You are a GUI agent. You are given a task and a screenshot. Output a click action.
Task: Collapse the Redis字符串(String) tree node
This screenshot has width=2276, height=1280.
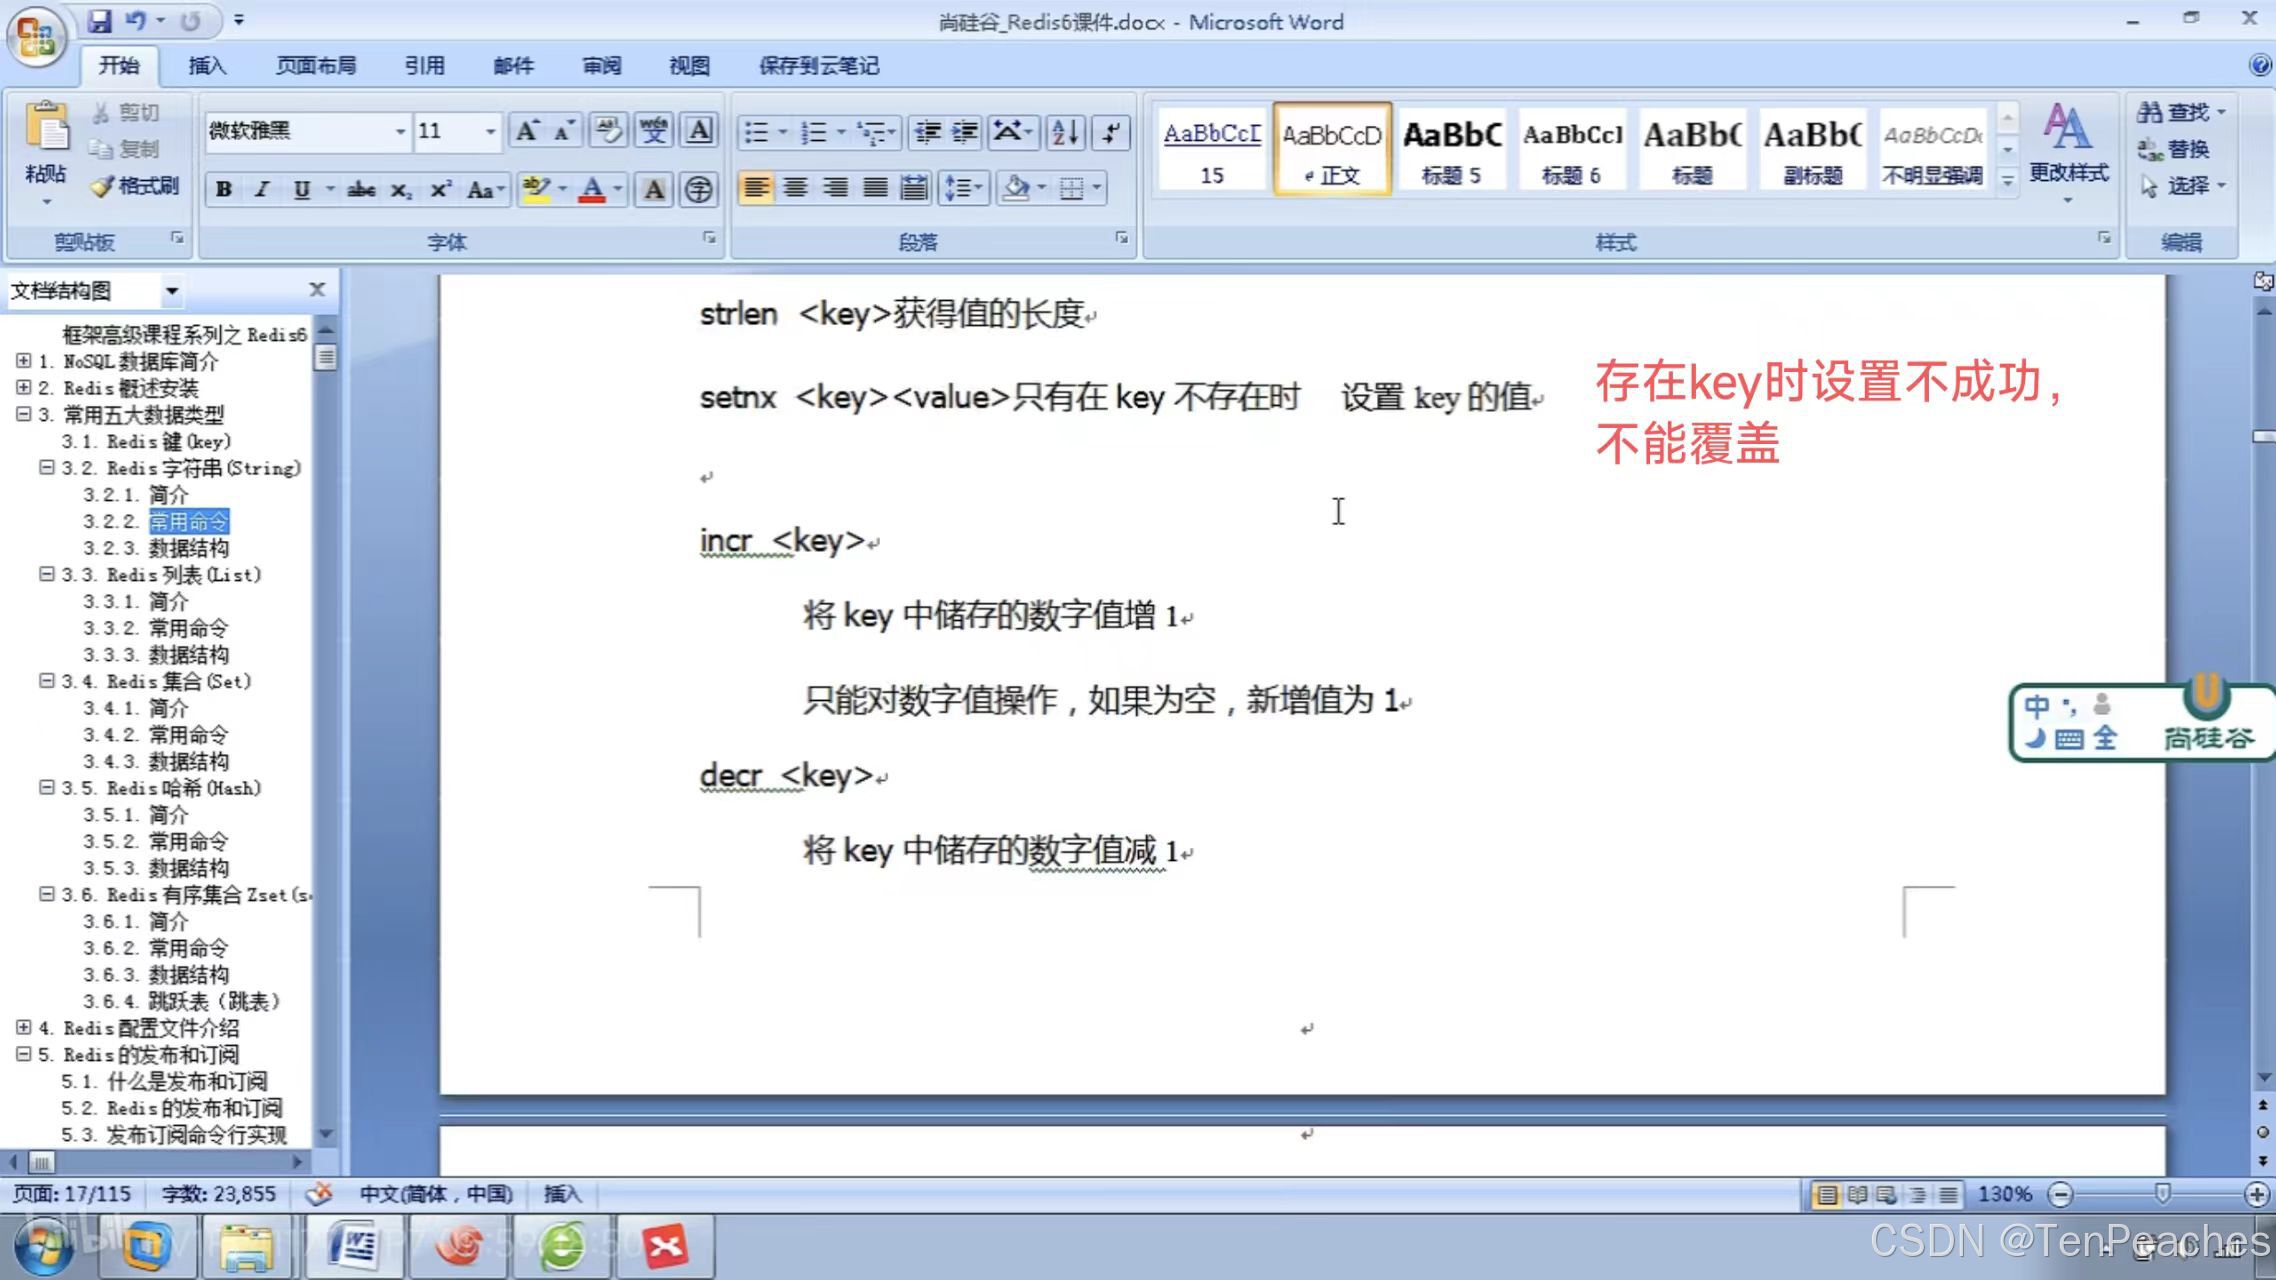coord(46,468)
